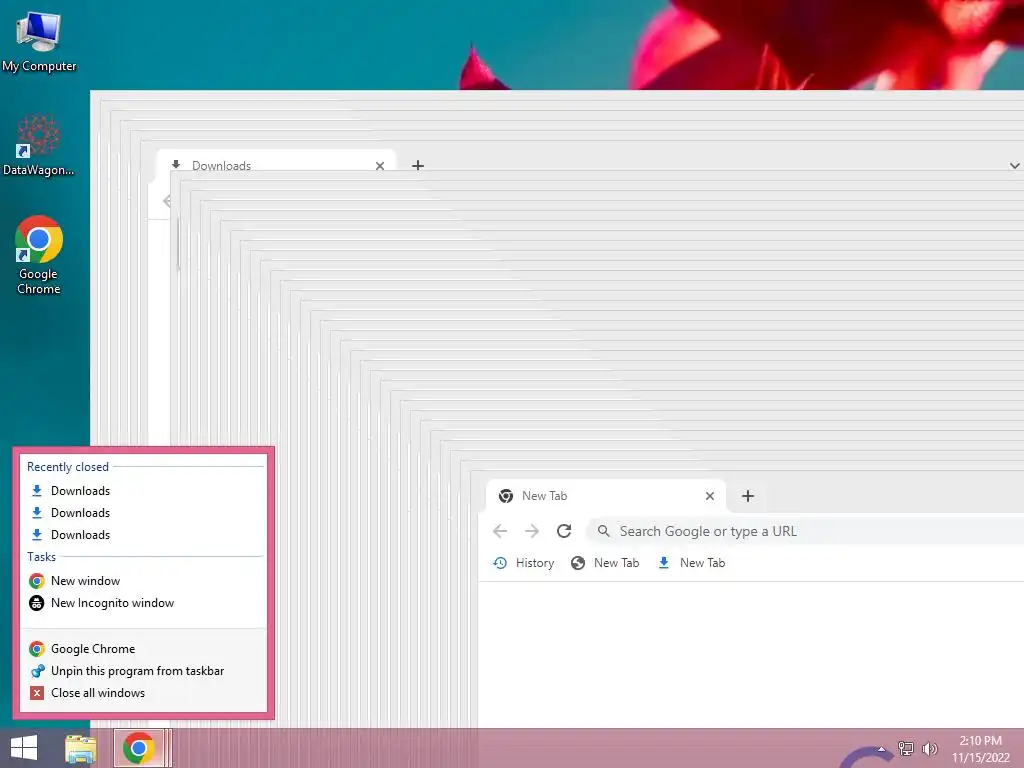Open the History bookmark

524,563
